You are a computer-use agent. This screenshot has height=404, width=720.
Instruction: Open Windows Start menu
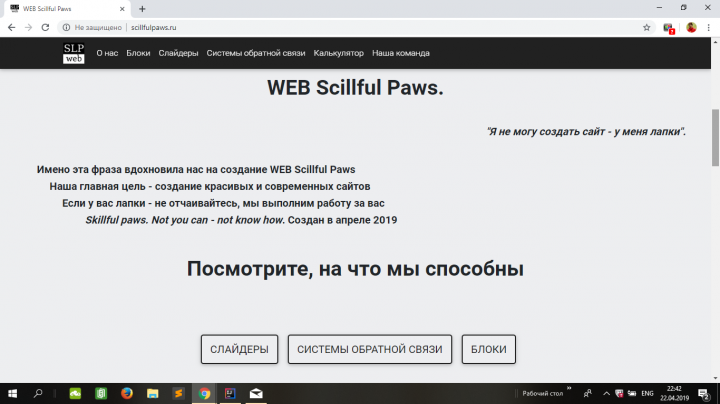click(12, 393)
